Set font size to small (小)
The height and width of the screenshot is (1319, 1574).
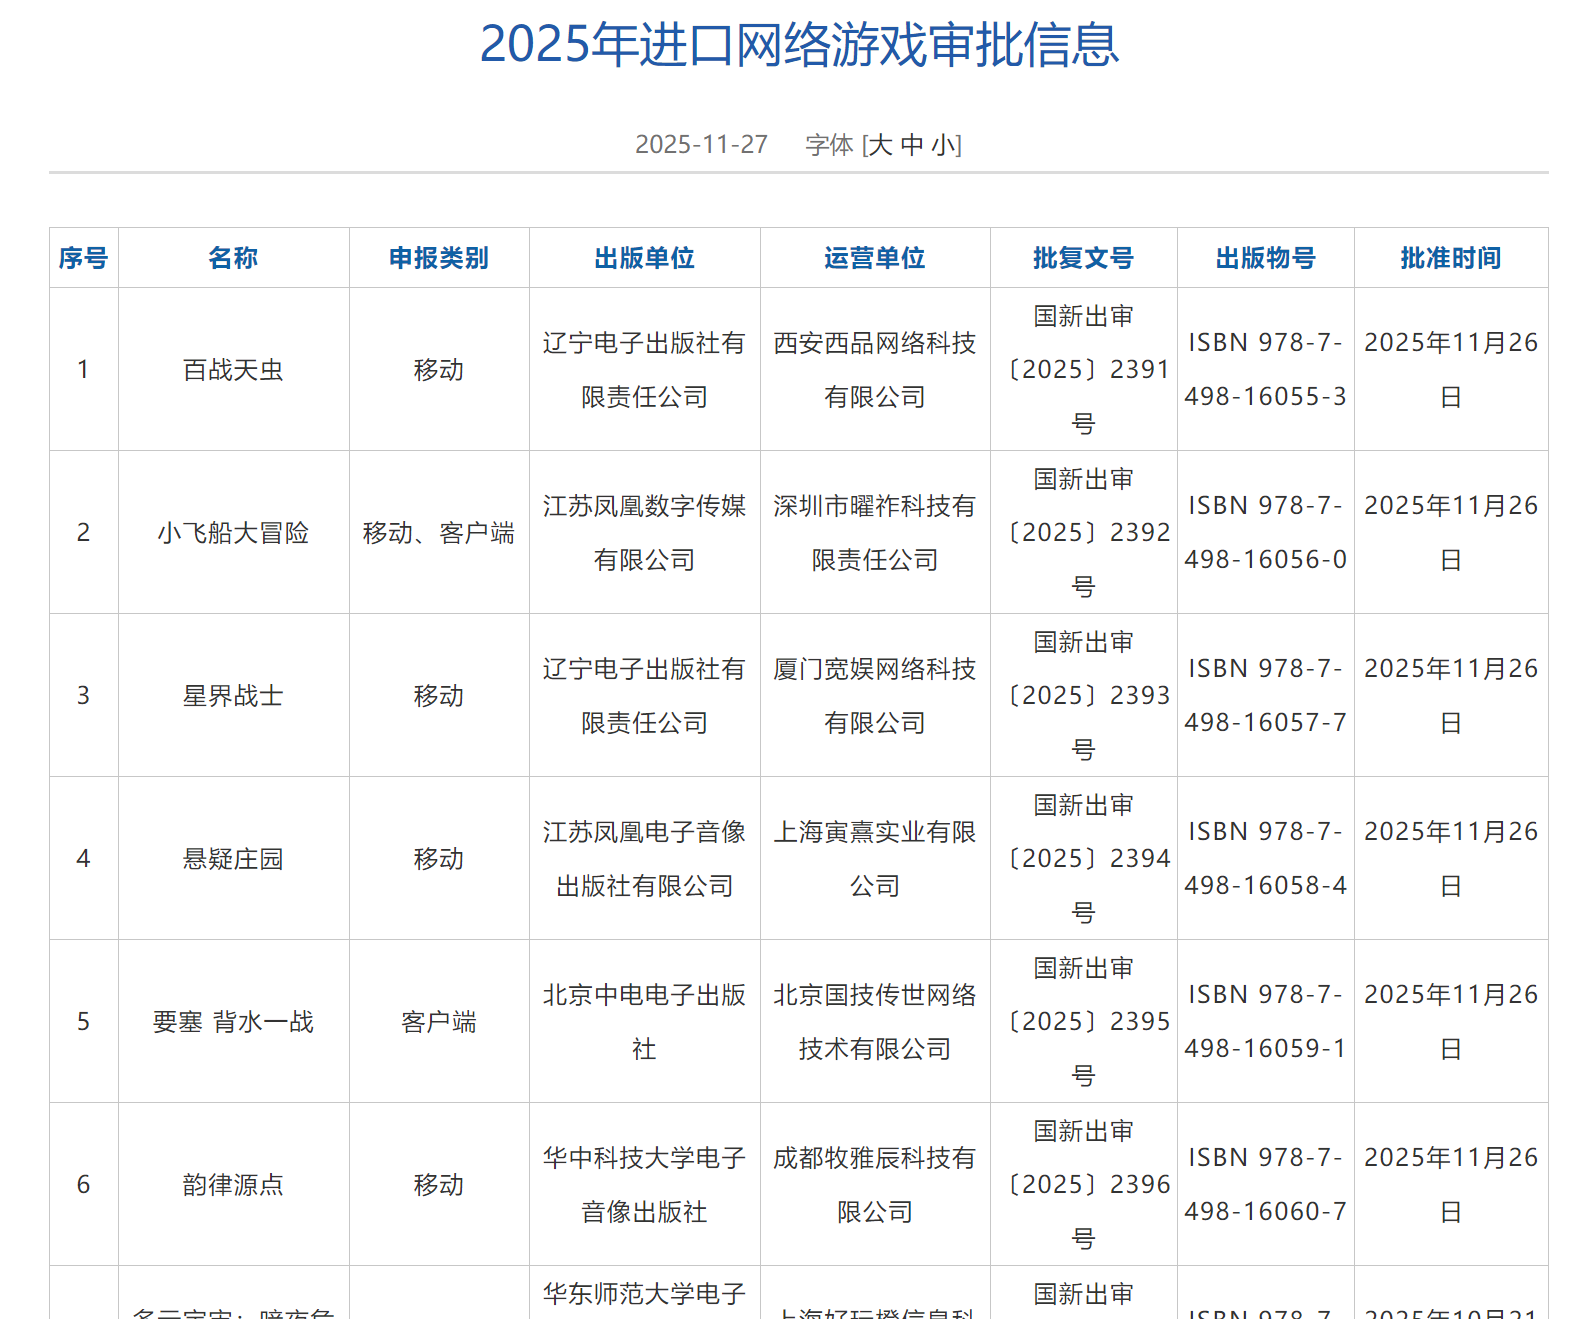pos(943,145)
